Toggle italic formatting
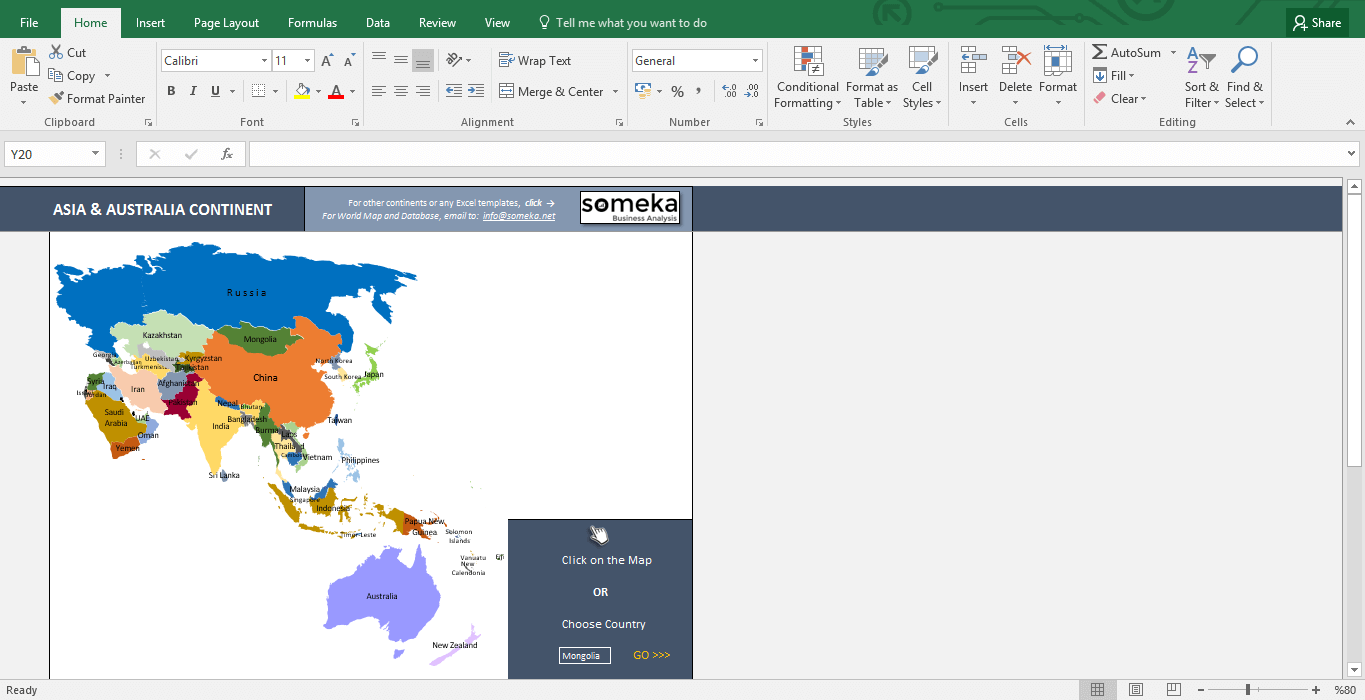Viewport: 1365px width, 700px height. (192, 90)
